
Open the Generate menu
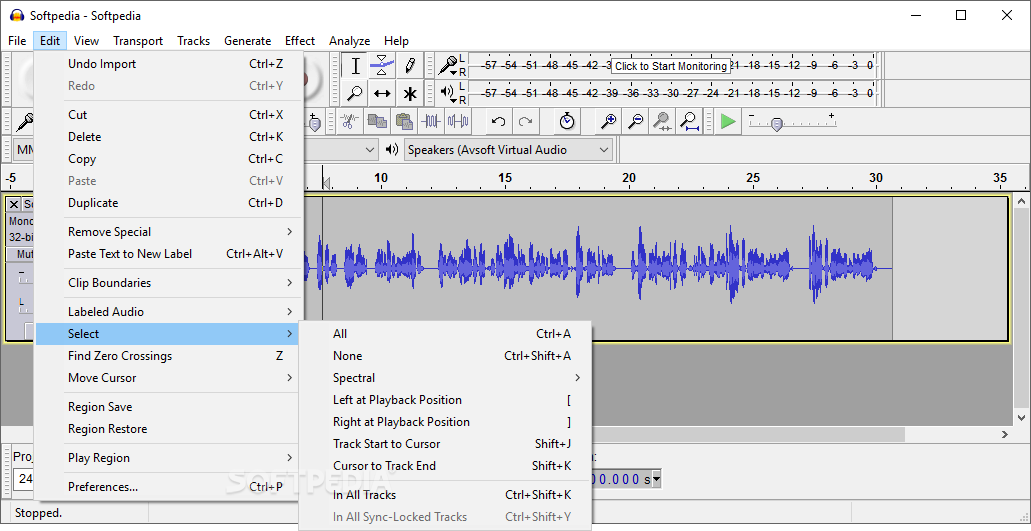(247, 41)
